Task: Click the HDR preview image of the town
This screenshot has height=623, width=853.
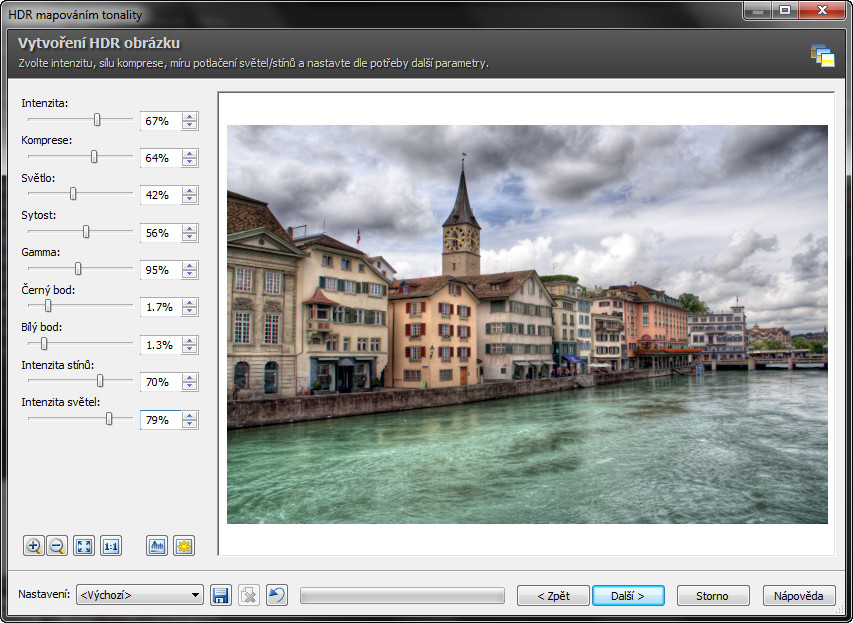Action: (527, 324)
